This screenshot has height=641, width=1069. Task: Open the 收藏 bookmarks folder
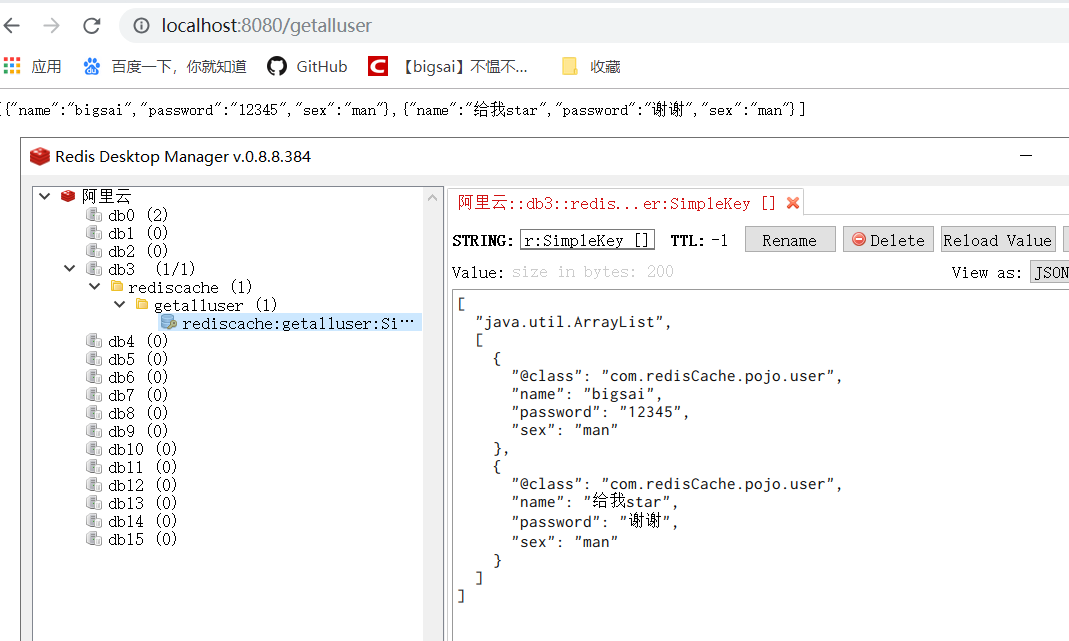pos(590,66)
